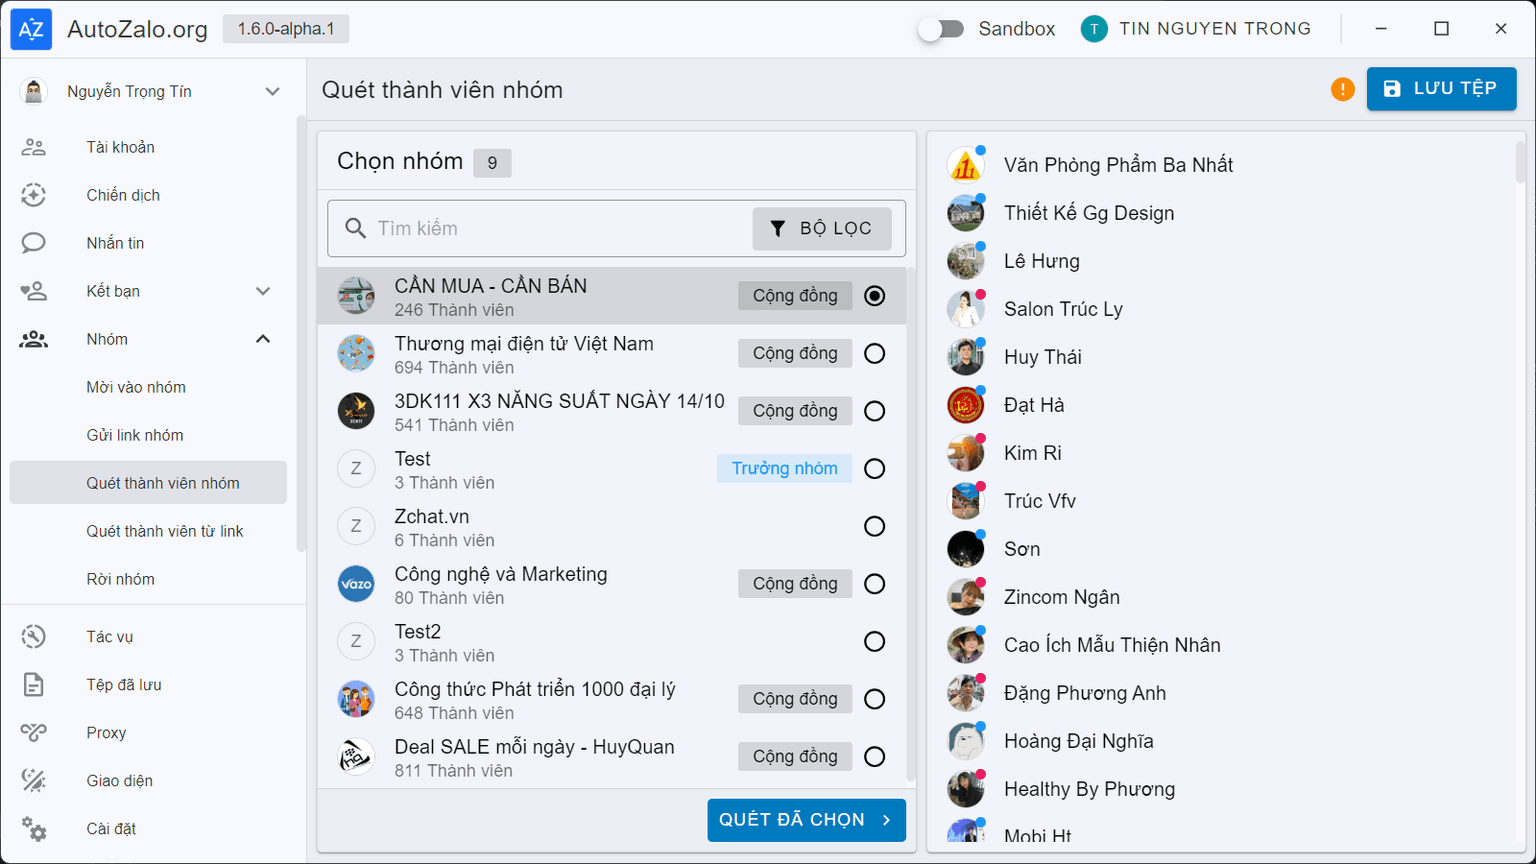This screenshot has height=864, width=1536.
Task: Toggle the Sandbox switch
Action: (x=941, y=29)
